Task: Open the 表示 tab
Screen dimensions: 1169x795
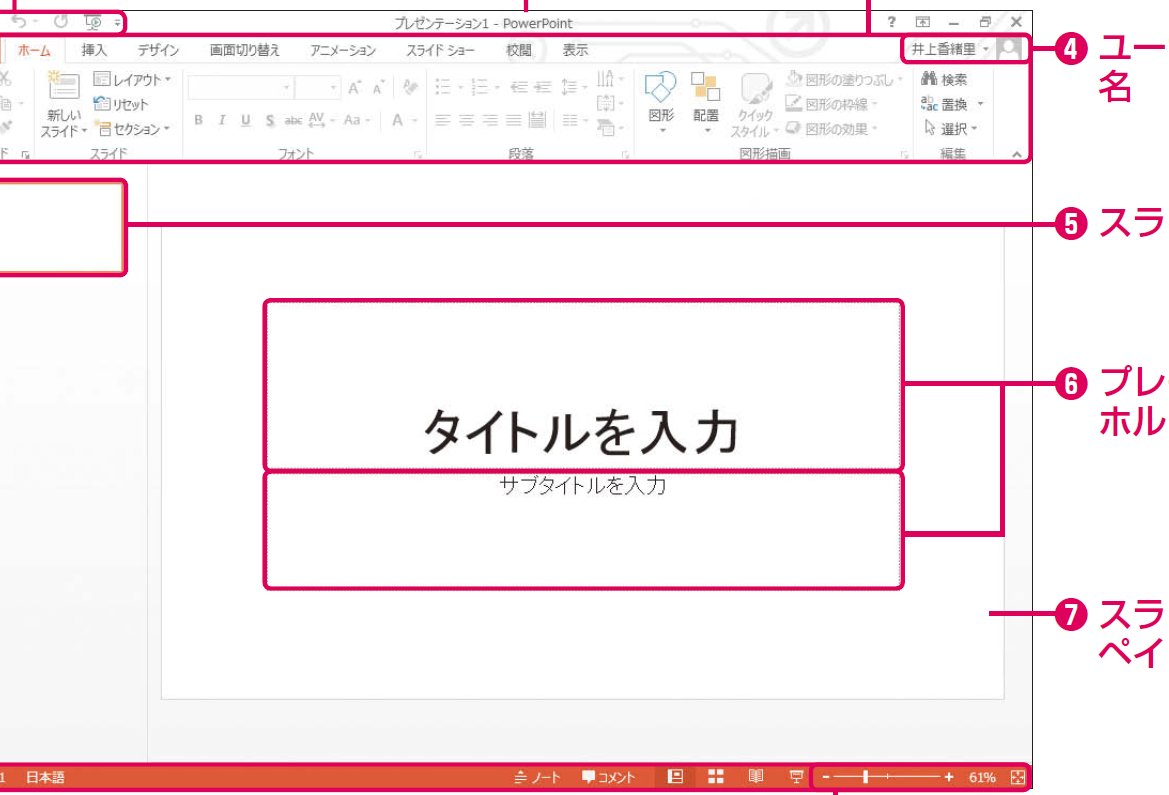Action: 575,51
